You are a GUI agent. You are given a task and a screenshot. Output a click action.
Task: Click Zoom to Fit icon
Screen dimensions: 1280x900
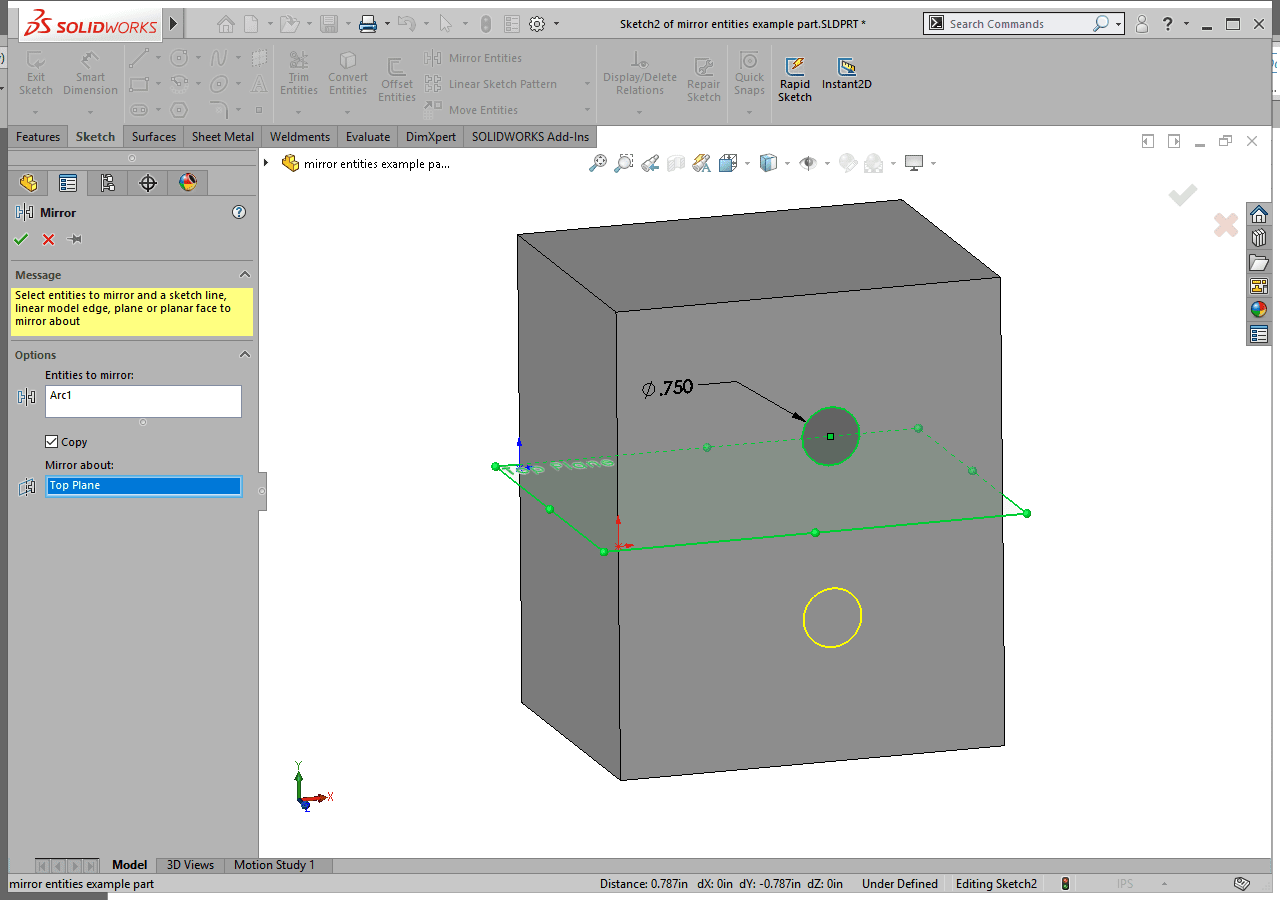pyautogui.click(x=597, y=163)
